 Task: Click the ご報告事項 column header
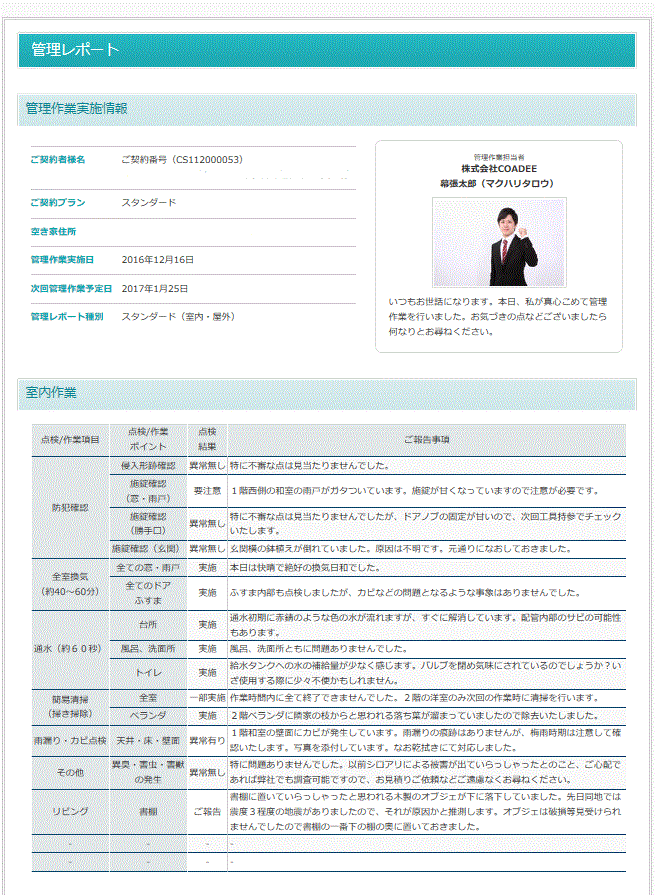[x=426, y=439]
